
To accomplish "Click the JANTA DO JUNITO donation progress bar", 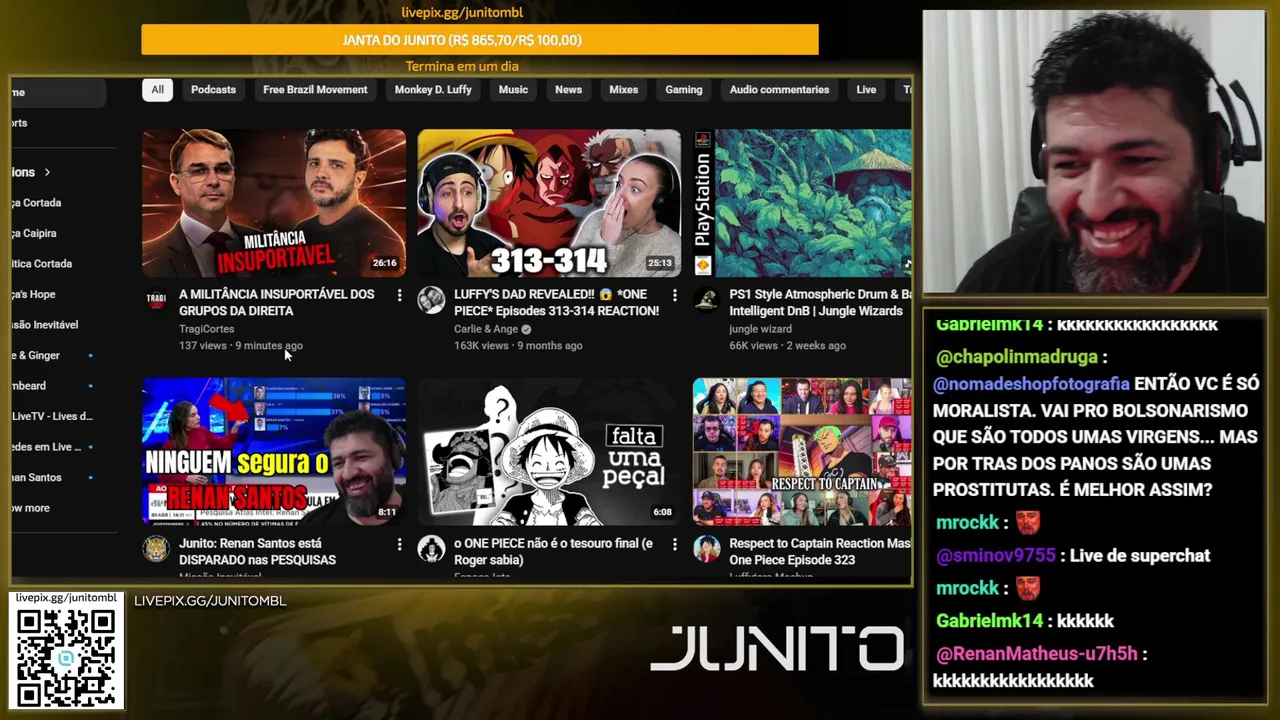I will pyautogui.click(x=480, y=40).
